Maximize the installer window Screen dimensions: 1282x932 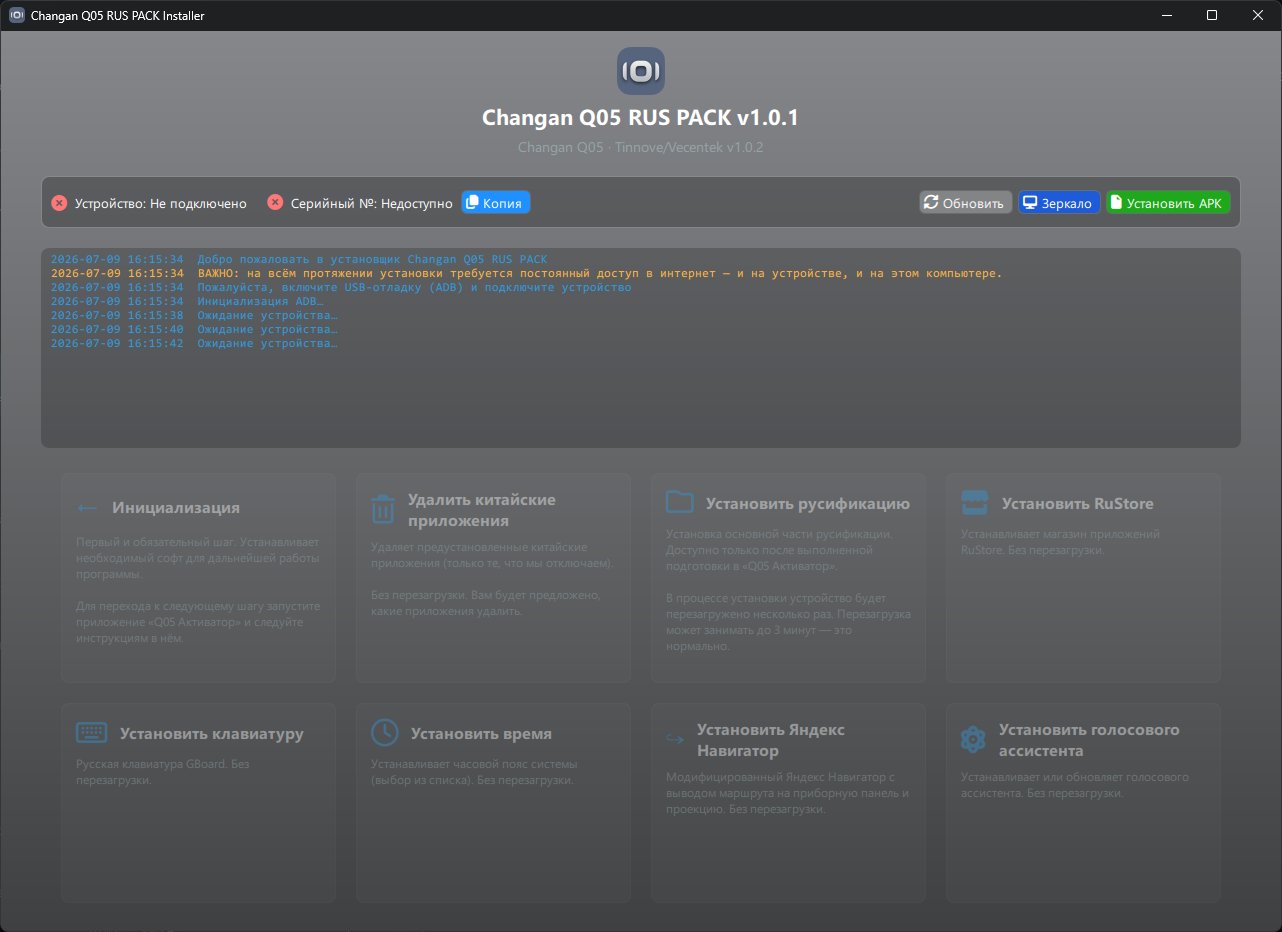pyautogui.click(x=1212, y=15)
